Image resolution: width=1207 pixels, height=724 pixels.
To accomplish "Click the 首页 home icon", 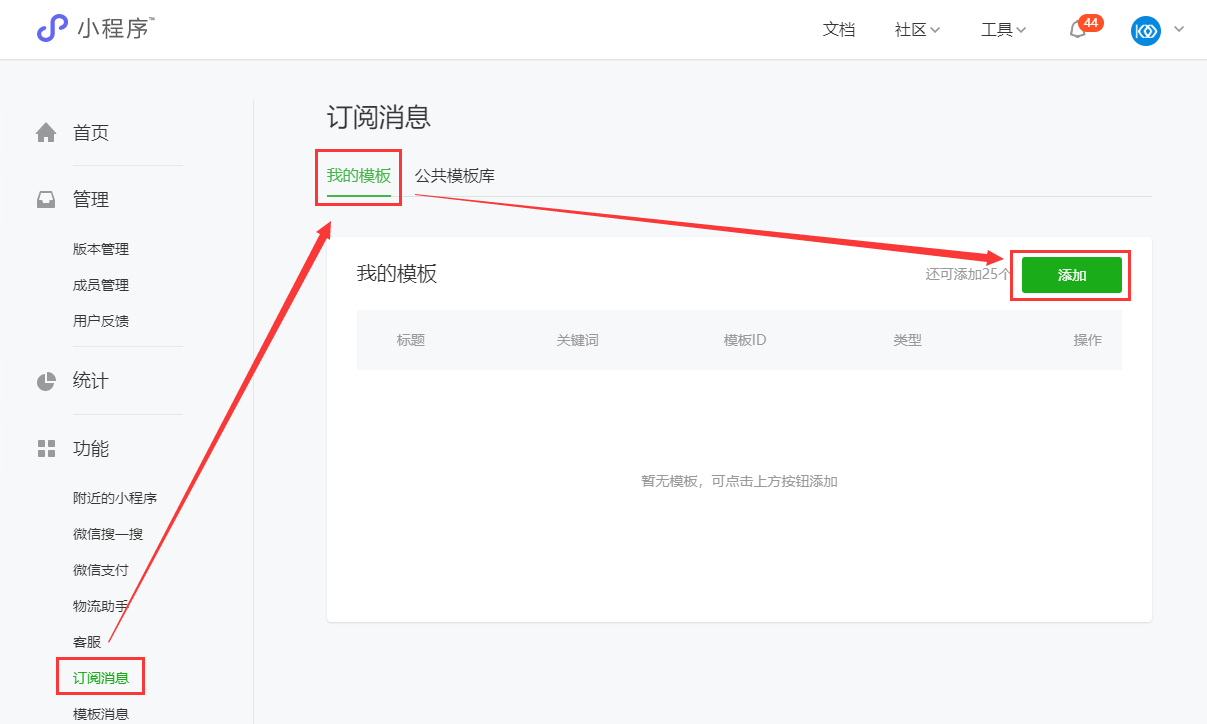I will 46,133.
